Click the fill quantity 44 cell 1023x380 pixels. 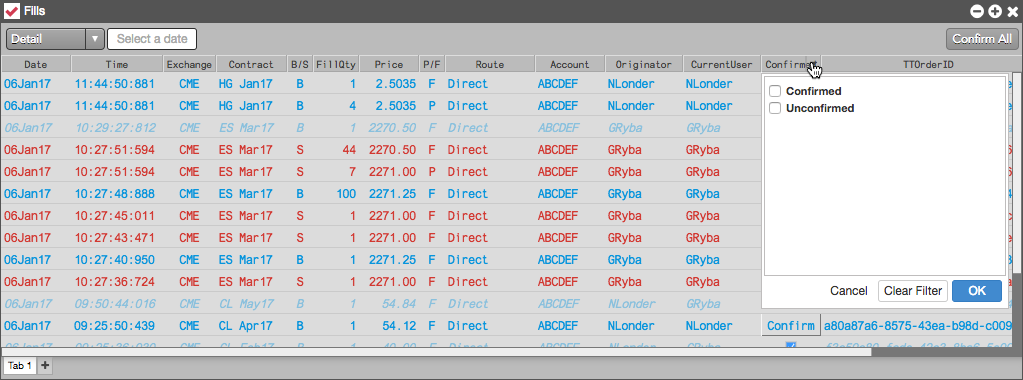click(348, 150)
